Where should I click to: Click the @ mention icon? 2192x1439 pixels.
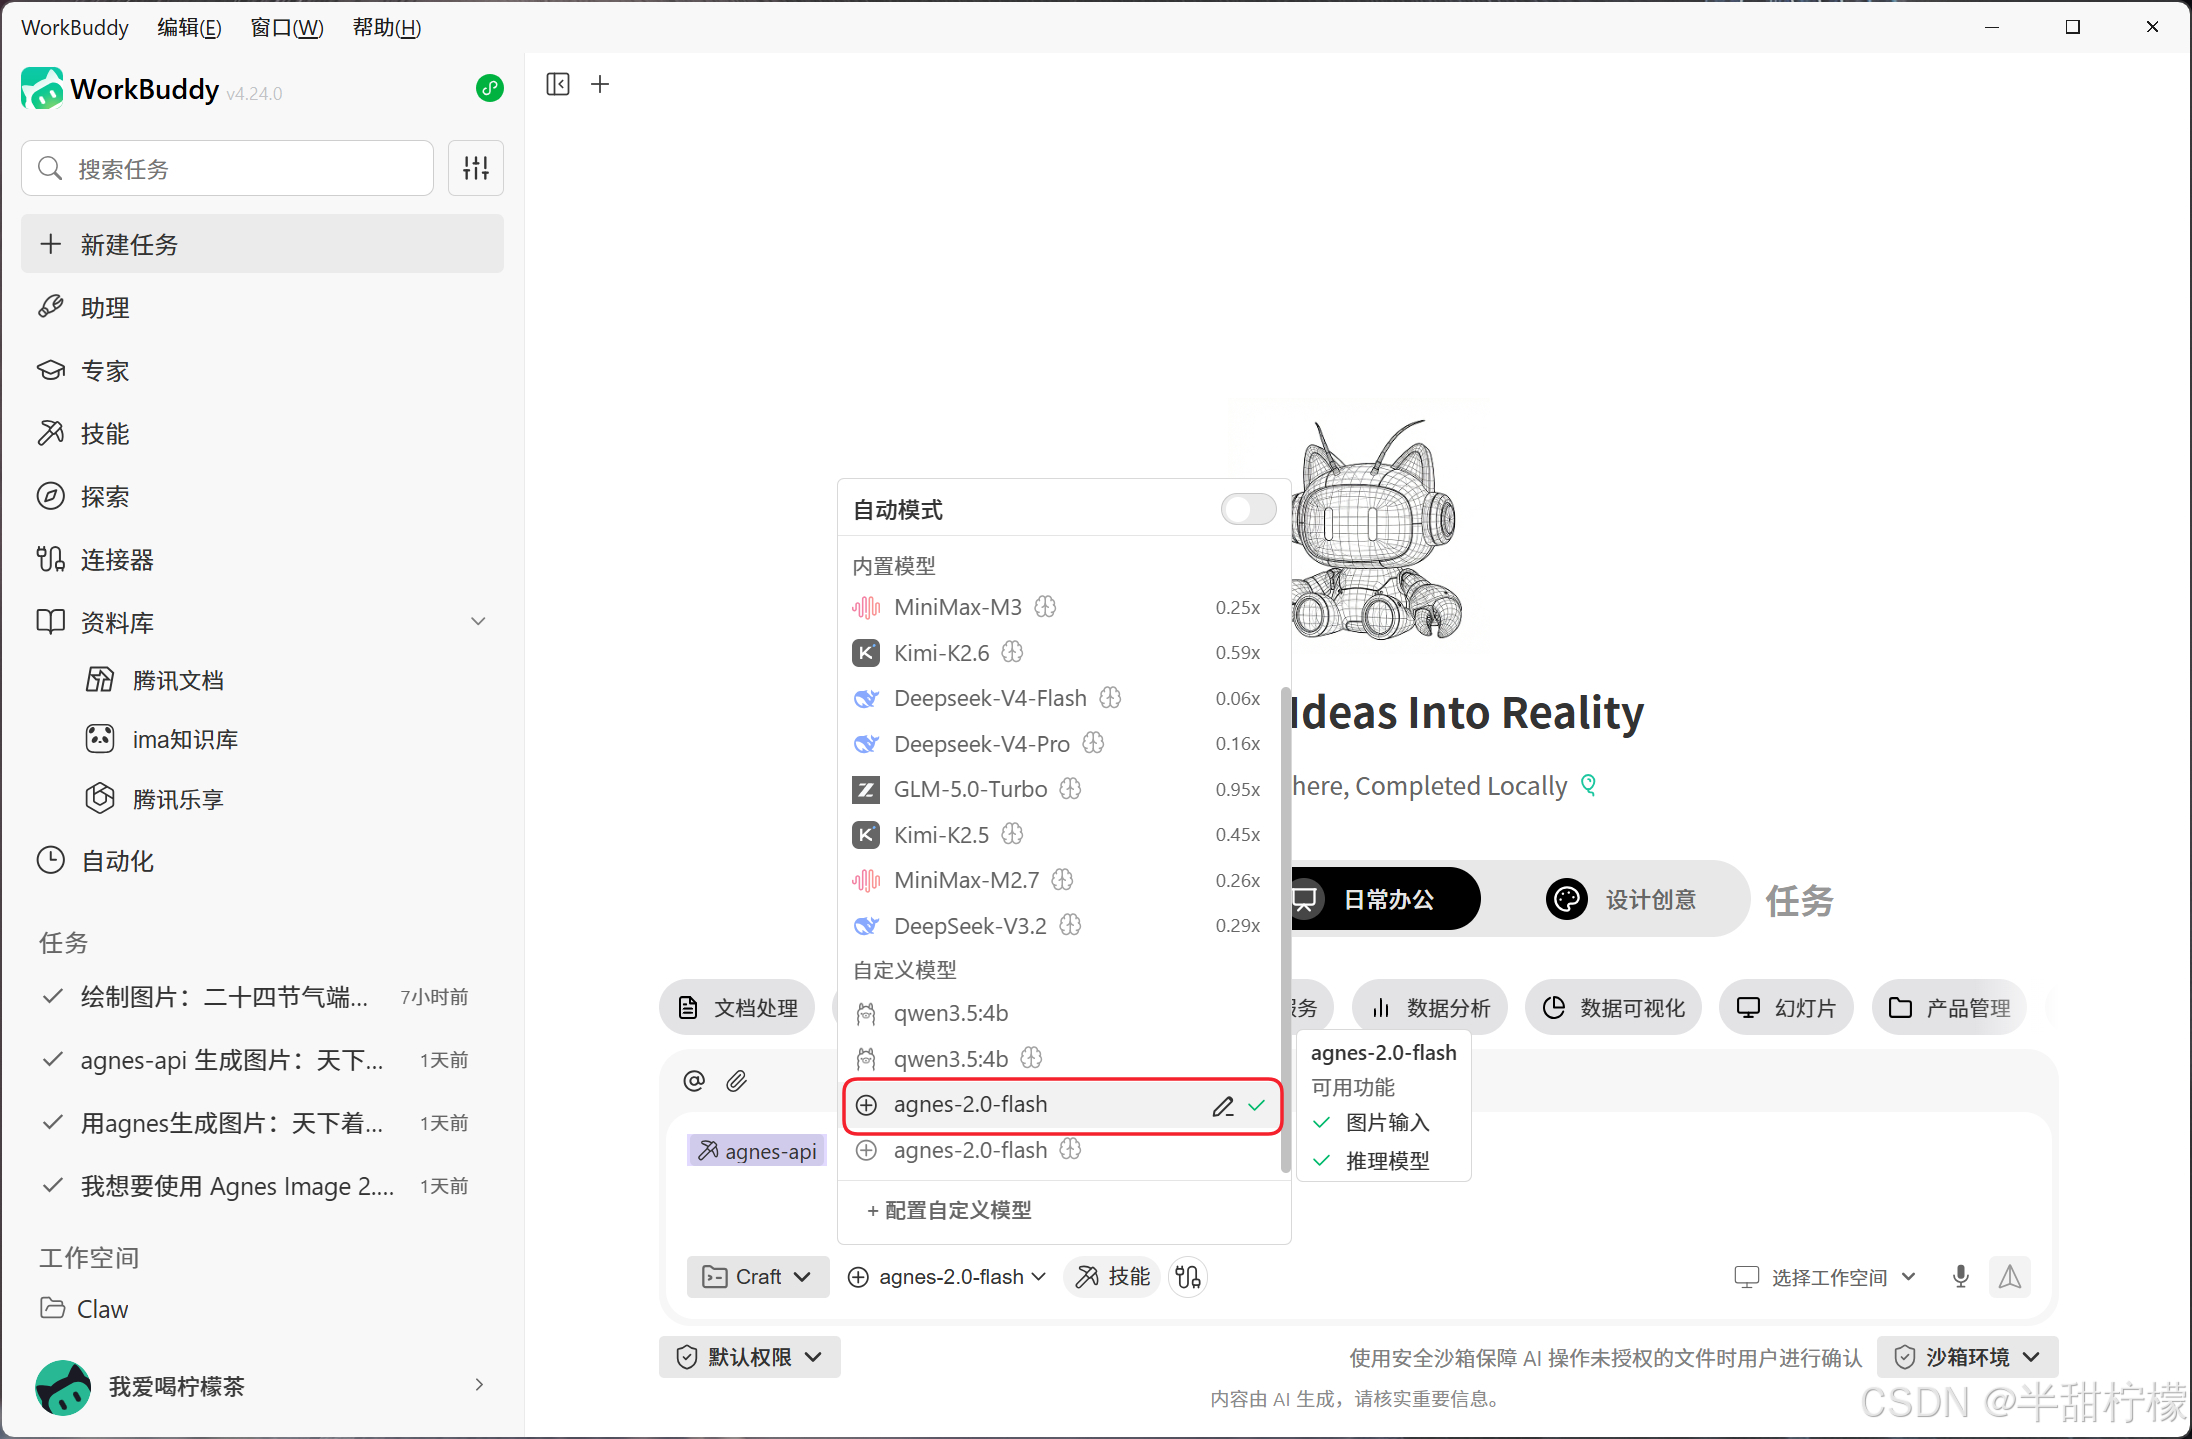click(694, 1081)
